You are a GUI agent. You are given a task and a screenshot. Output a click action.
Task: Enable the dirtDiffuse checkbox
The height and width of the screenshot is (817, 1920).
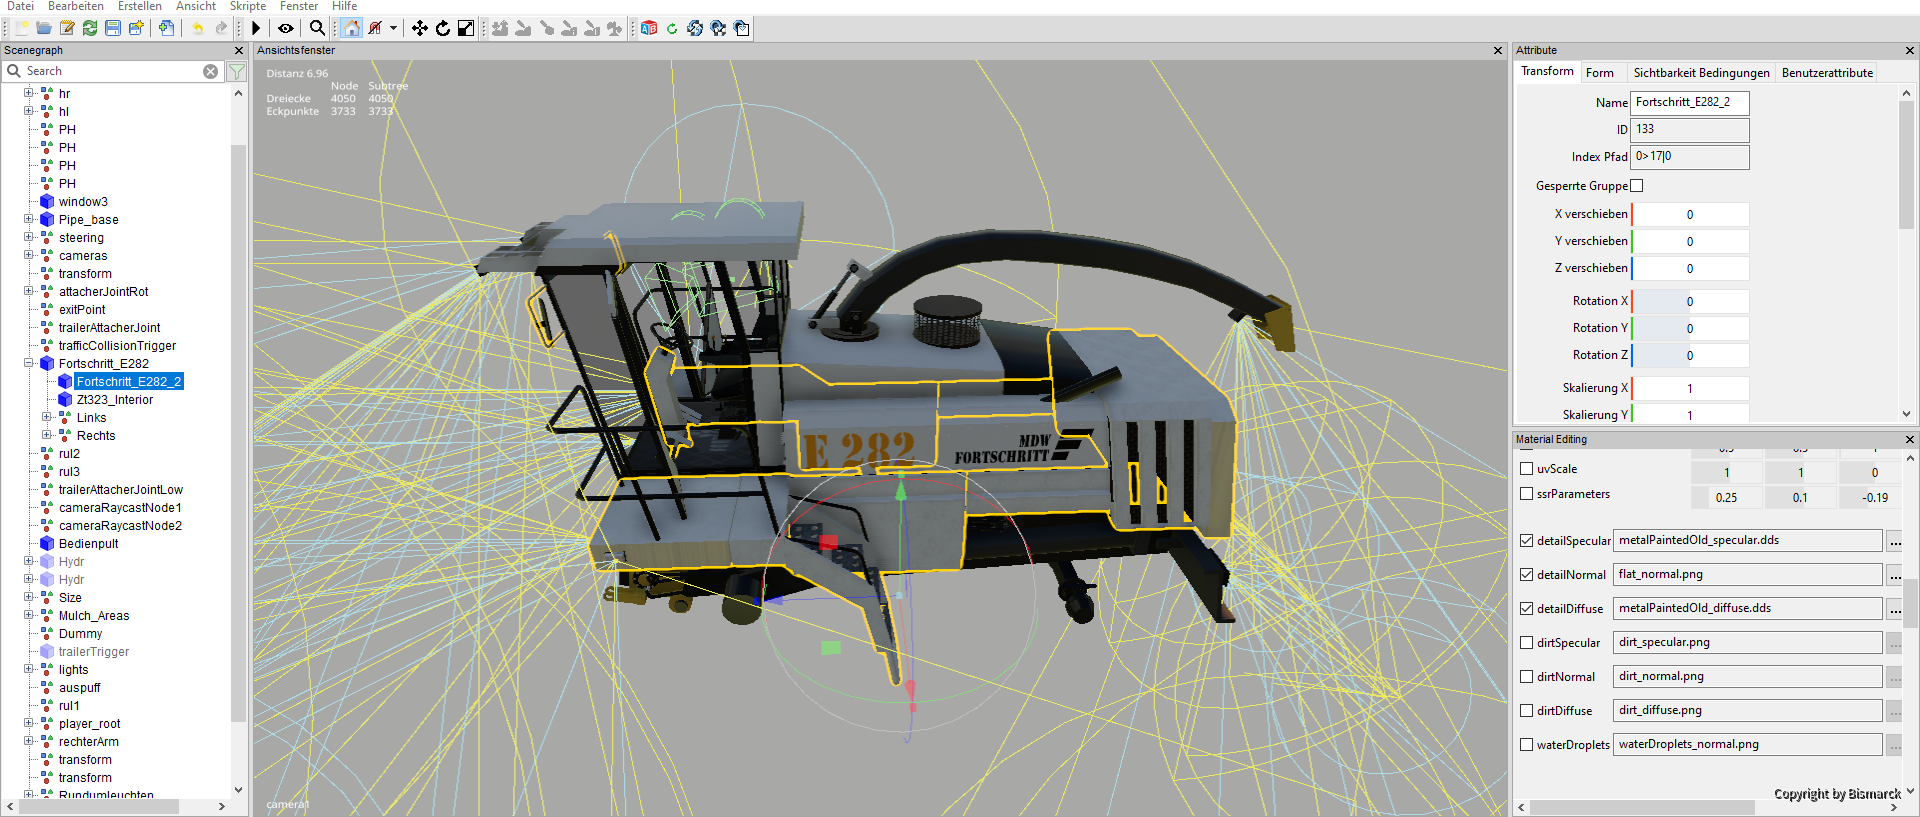coord(1526,710)
